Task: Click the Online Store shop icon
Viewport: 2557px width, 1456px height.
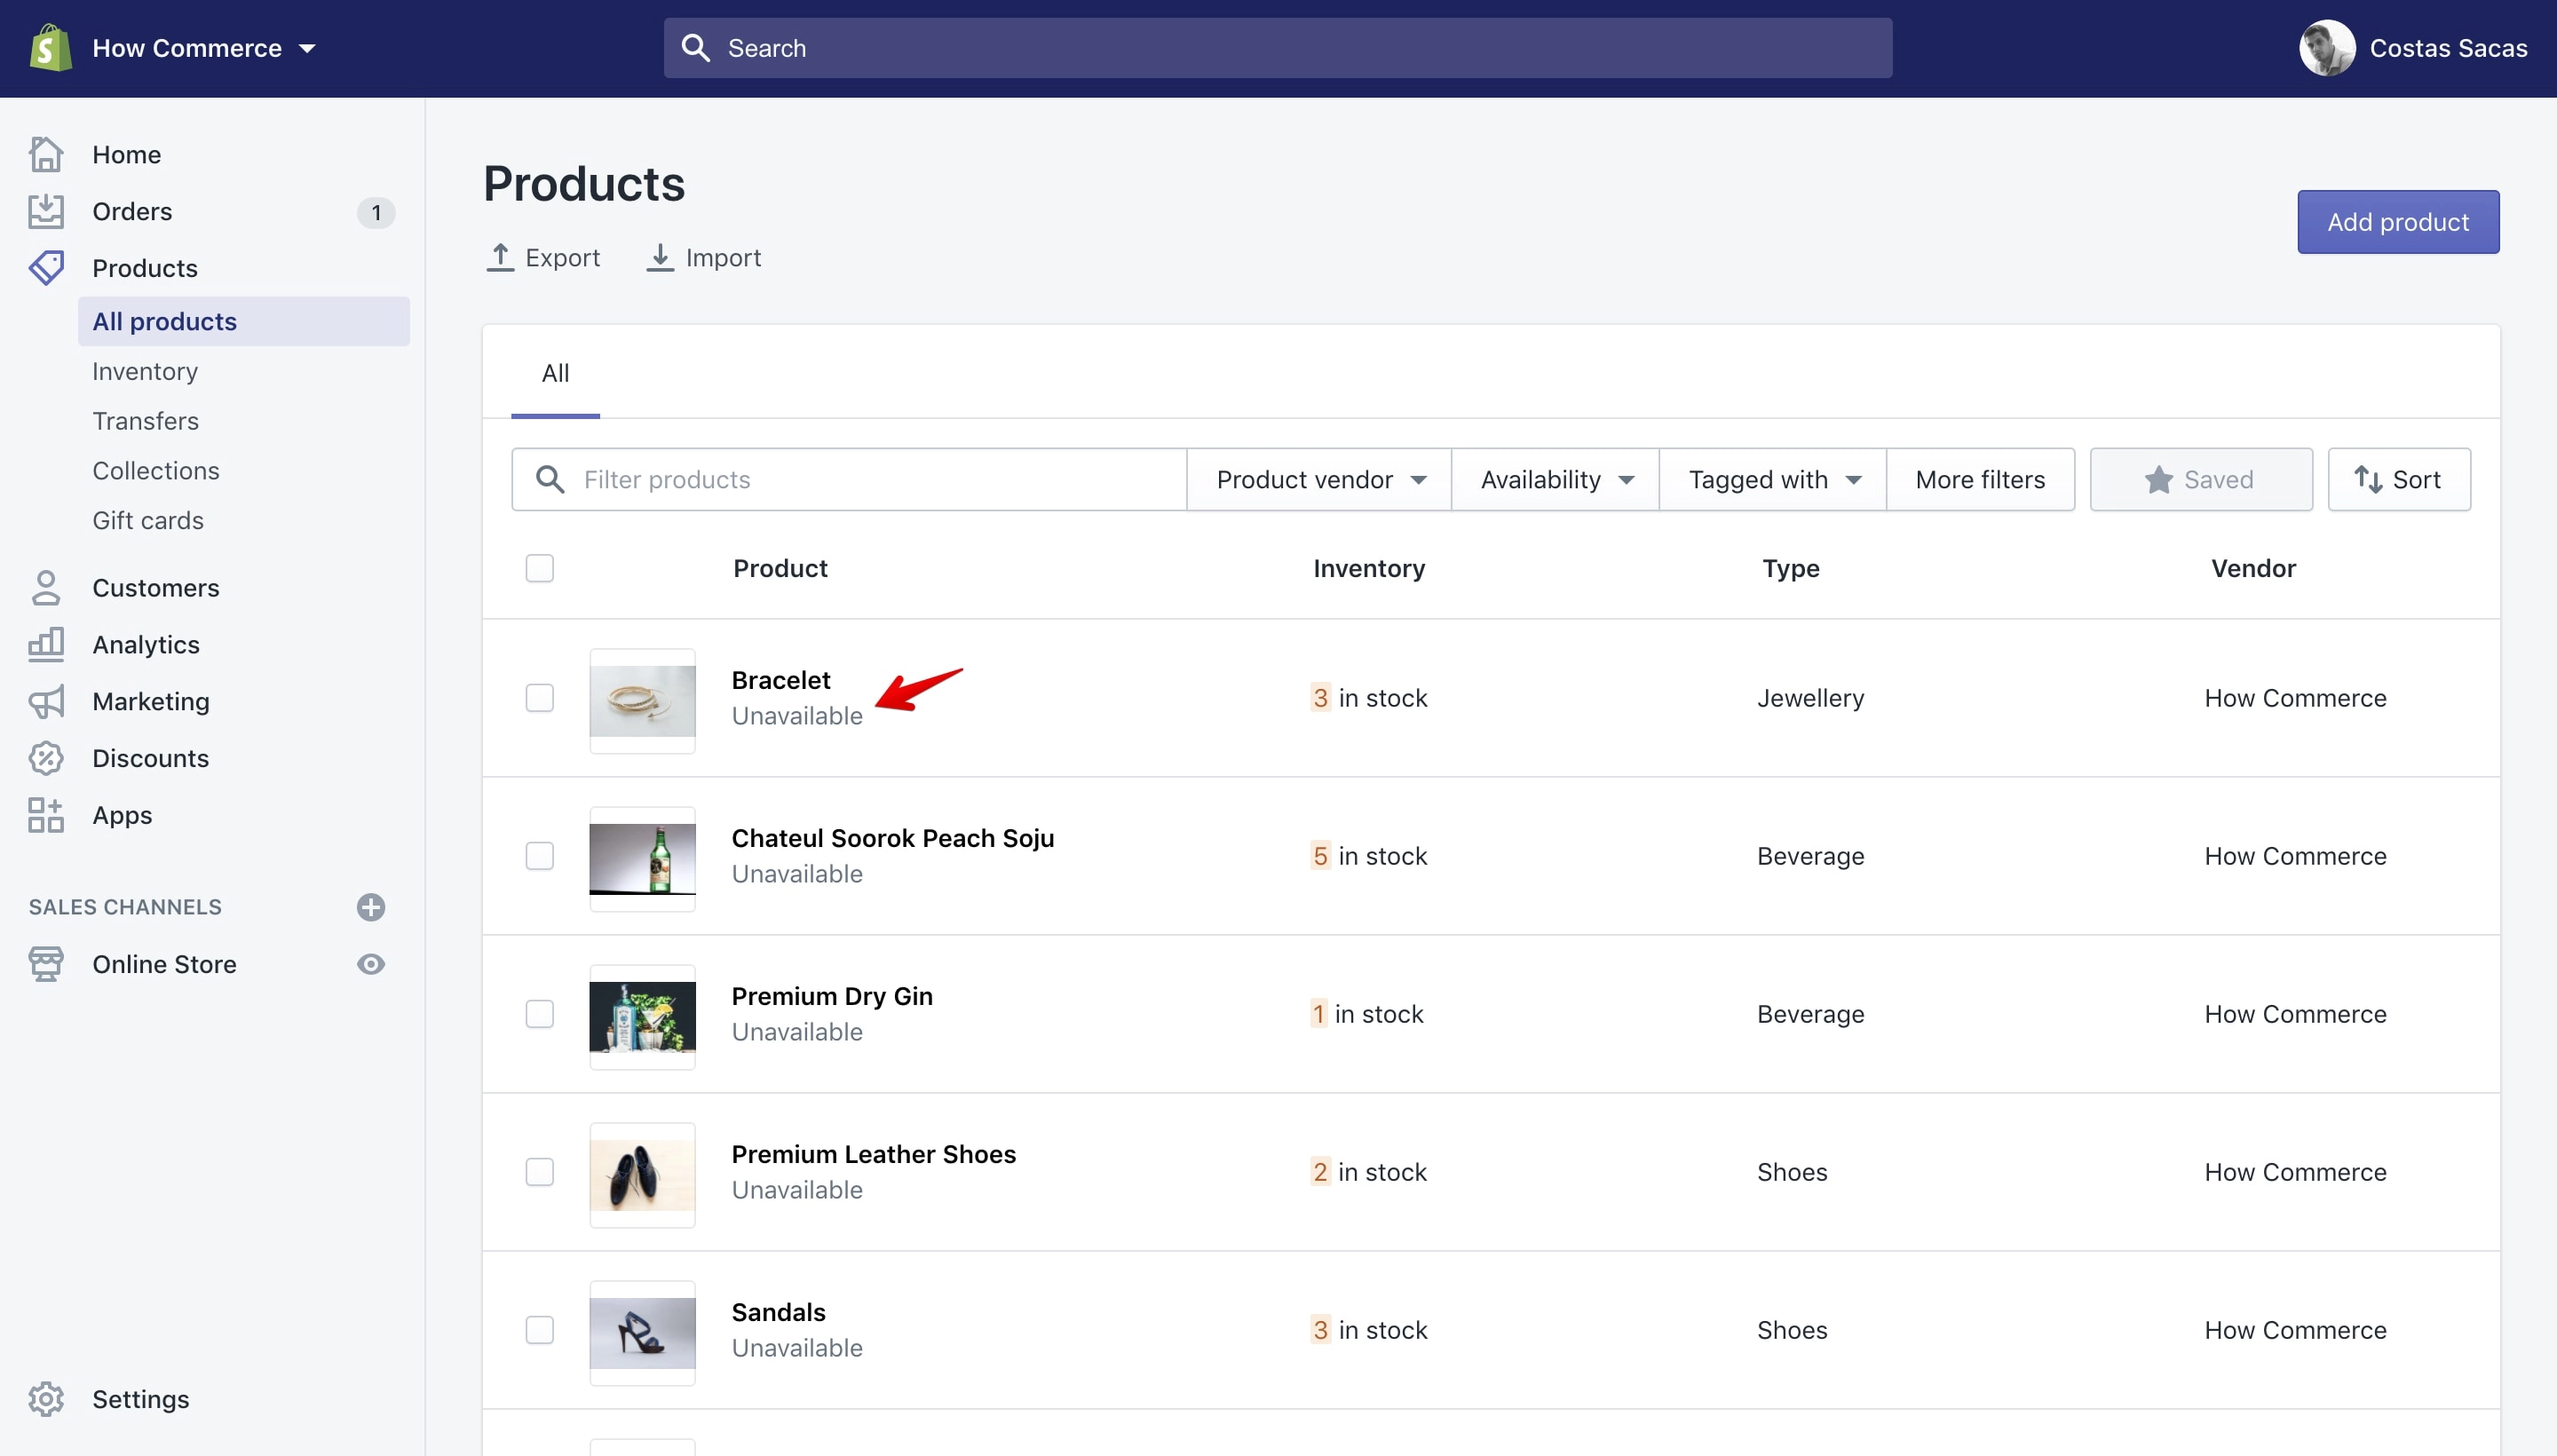Action: tap(46, 964)
